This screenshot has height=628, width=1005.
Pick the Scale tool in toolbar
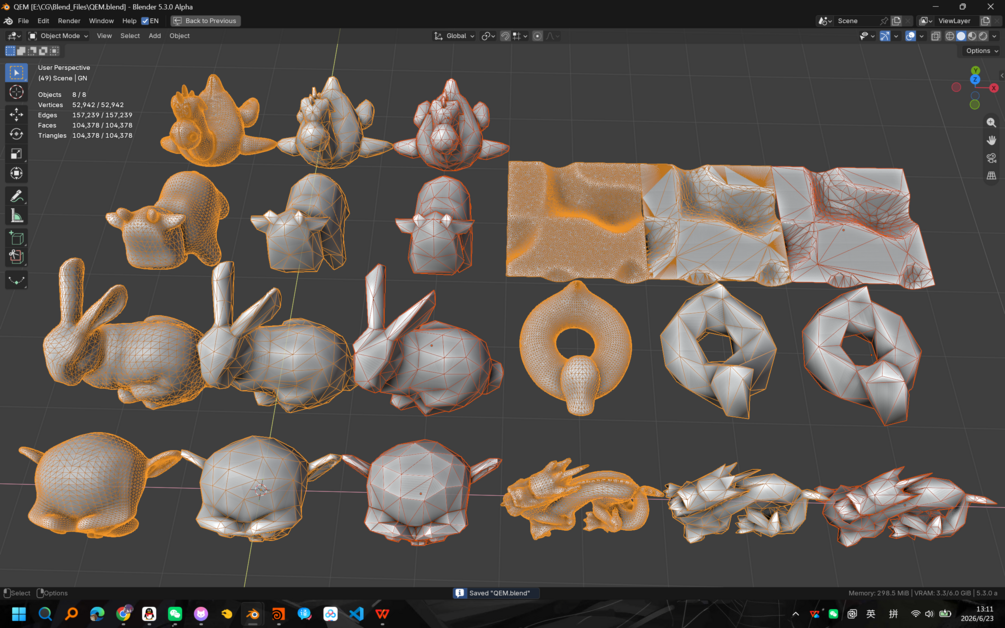16,153
